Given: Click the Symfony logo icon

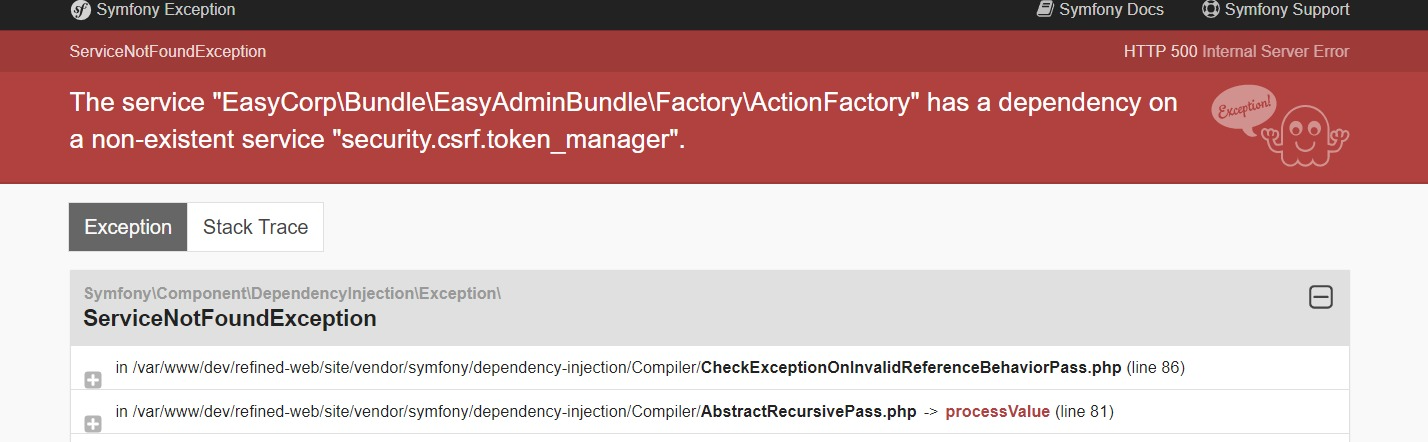Looking at the screenshot, I should coord(80,10).
